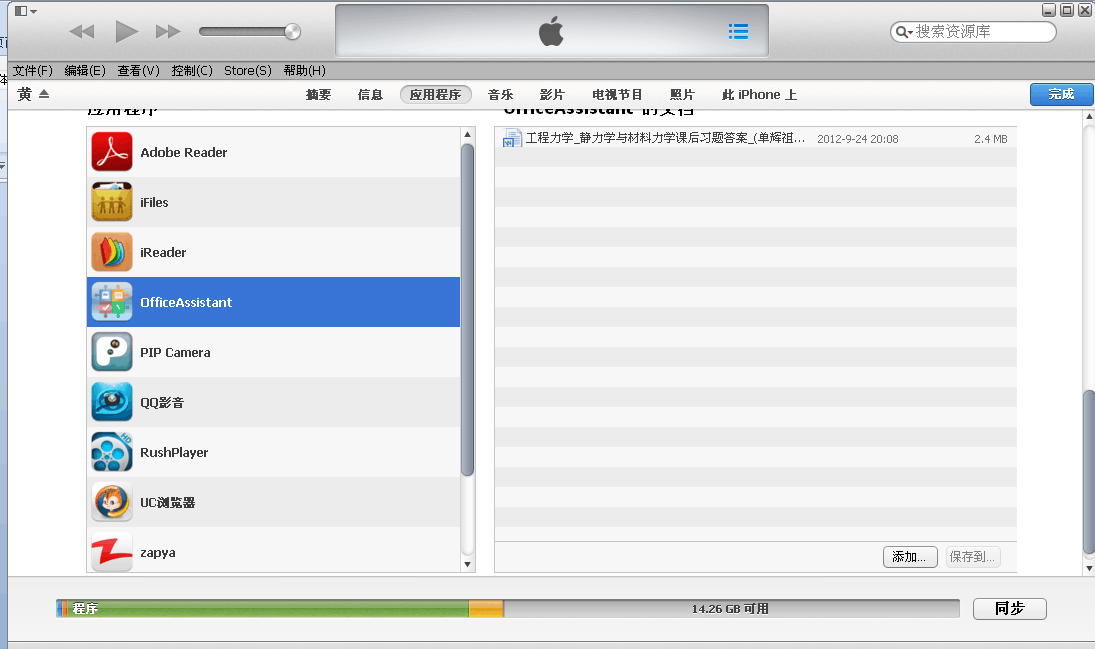
Task: Select the UC浏览器 app icon
Action: (x=112, y=502)
